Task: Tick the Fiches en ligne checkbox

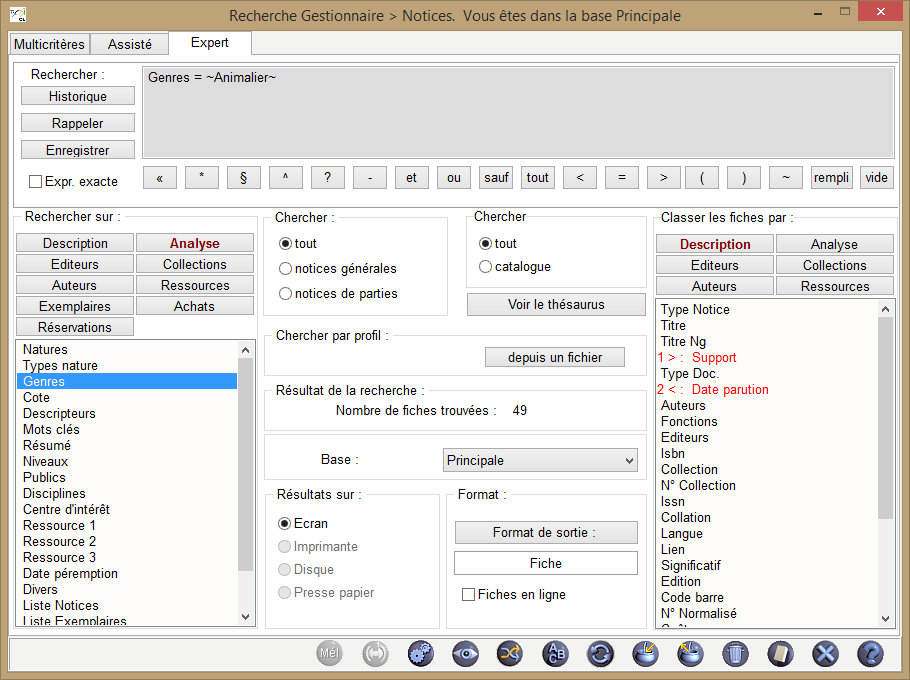Action: [x=468, y=595]
